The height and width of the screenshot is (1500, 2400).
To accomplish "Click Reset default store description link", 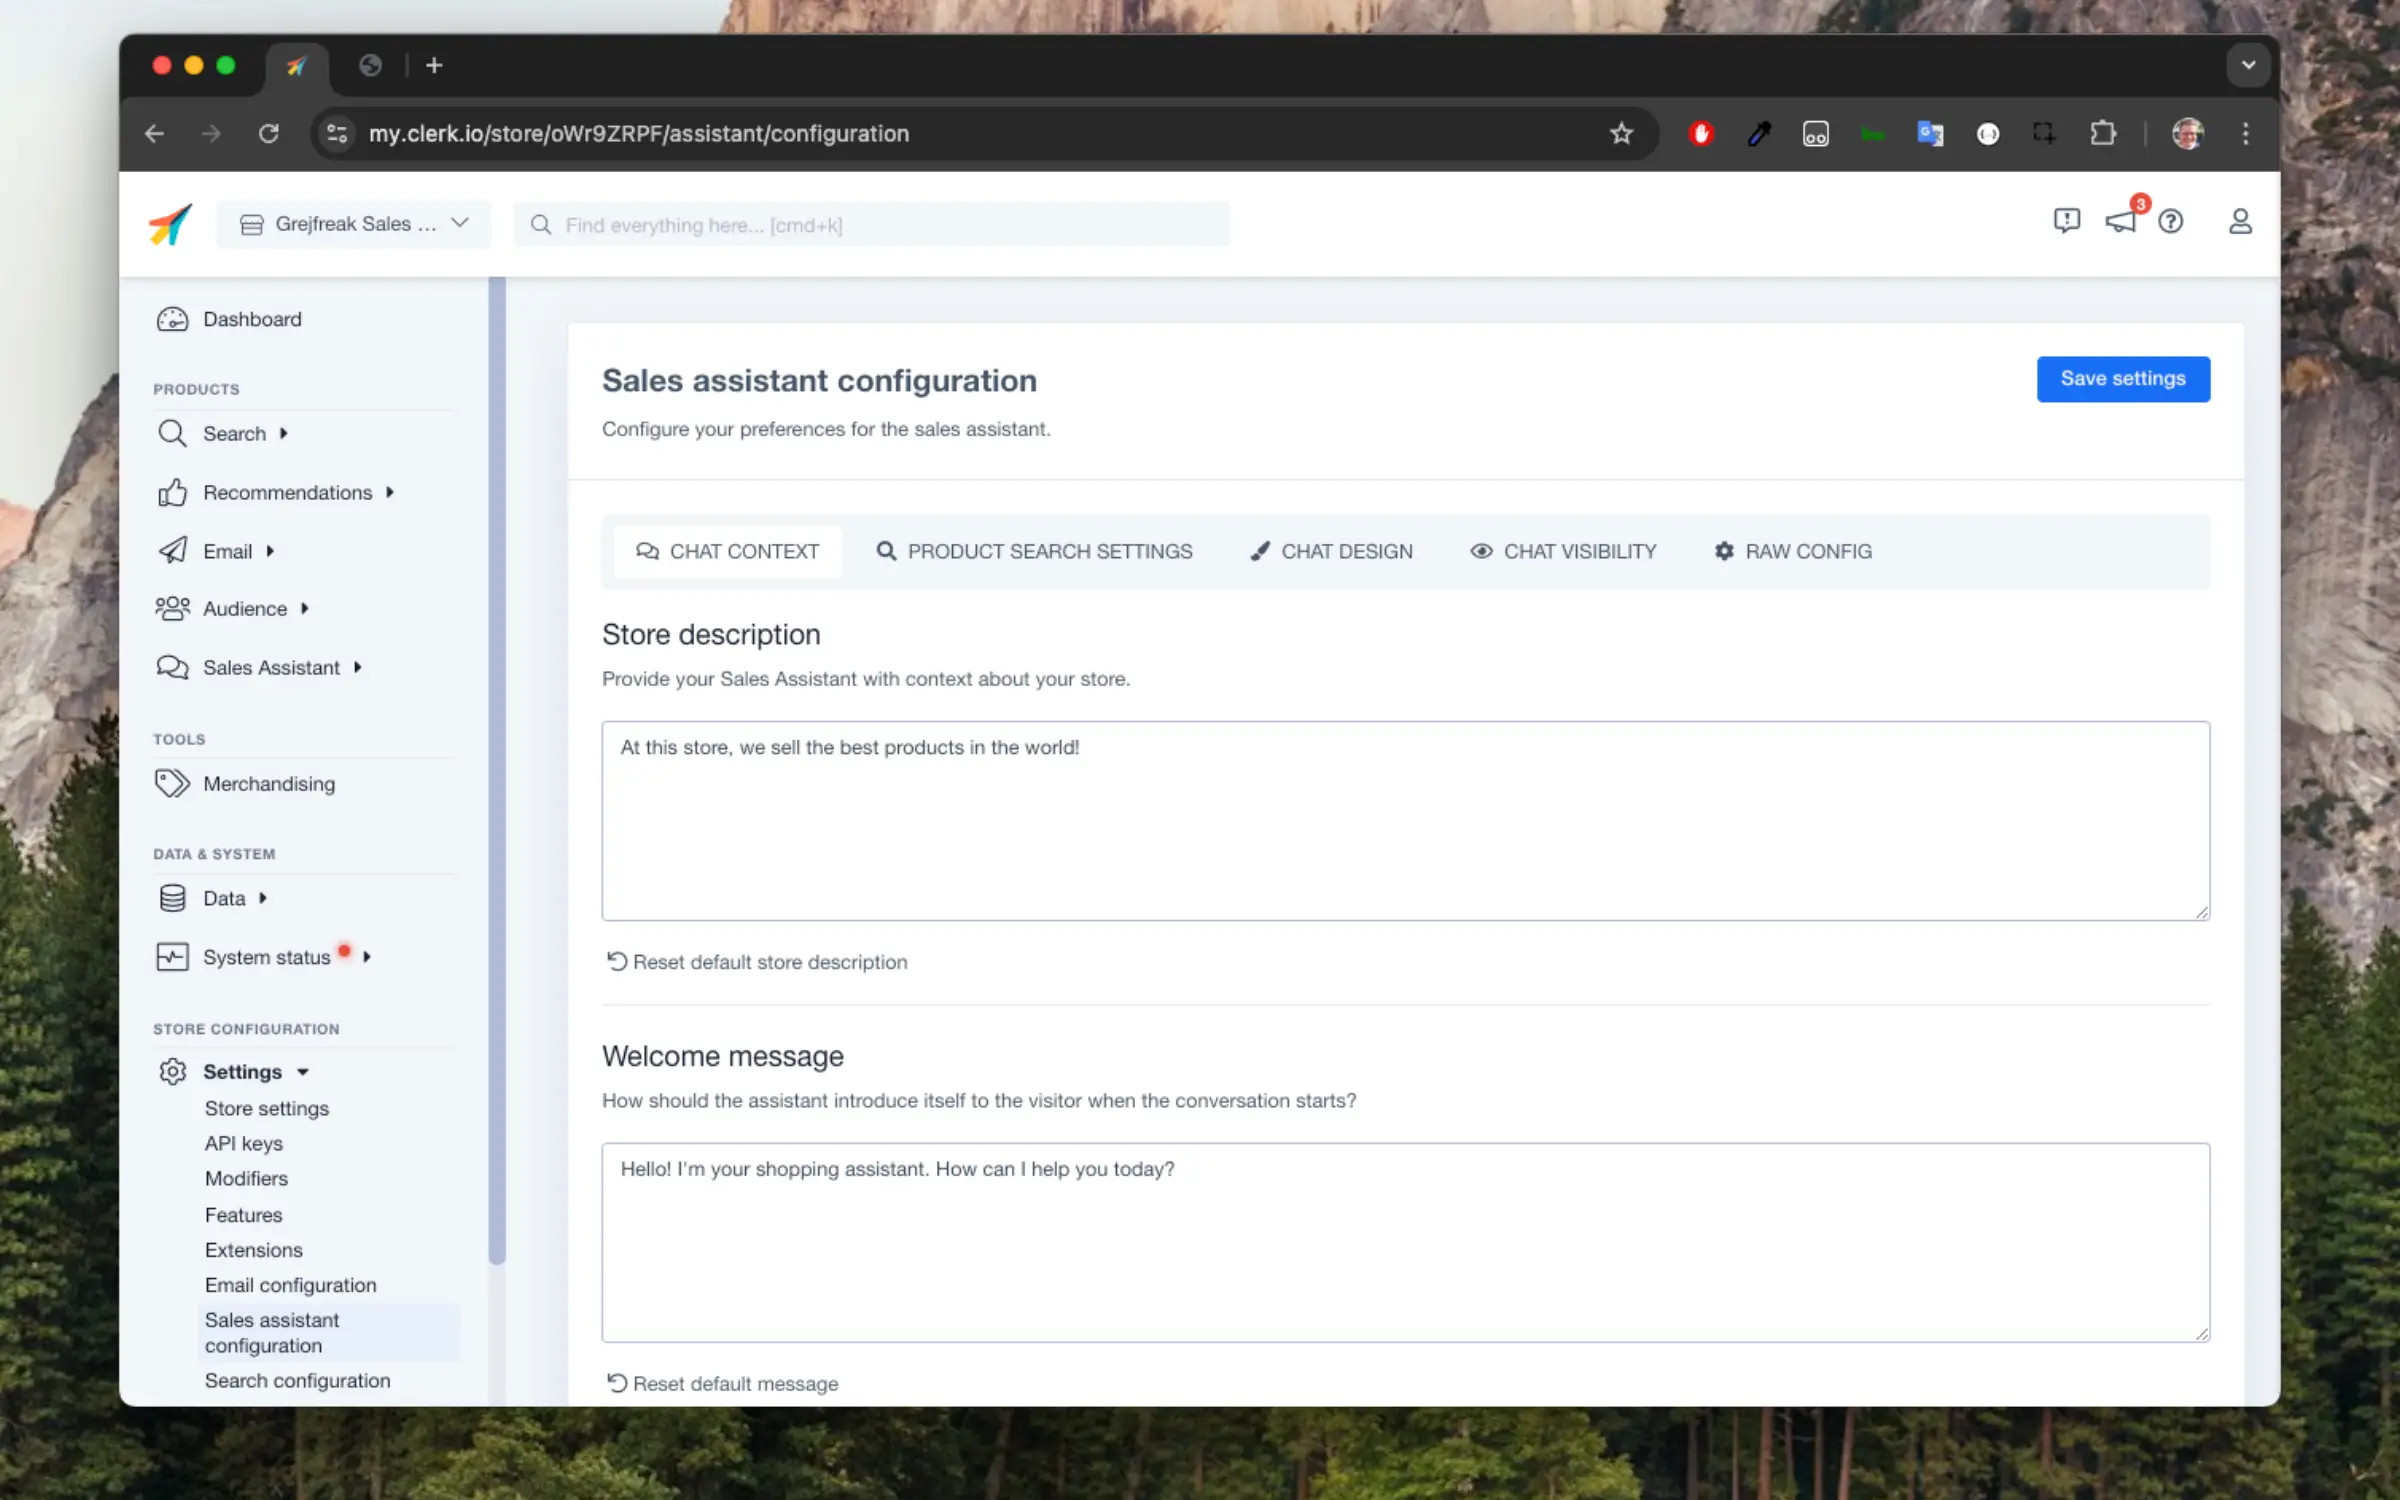I will [755, 961].
